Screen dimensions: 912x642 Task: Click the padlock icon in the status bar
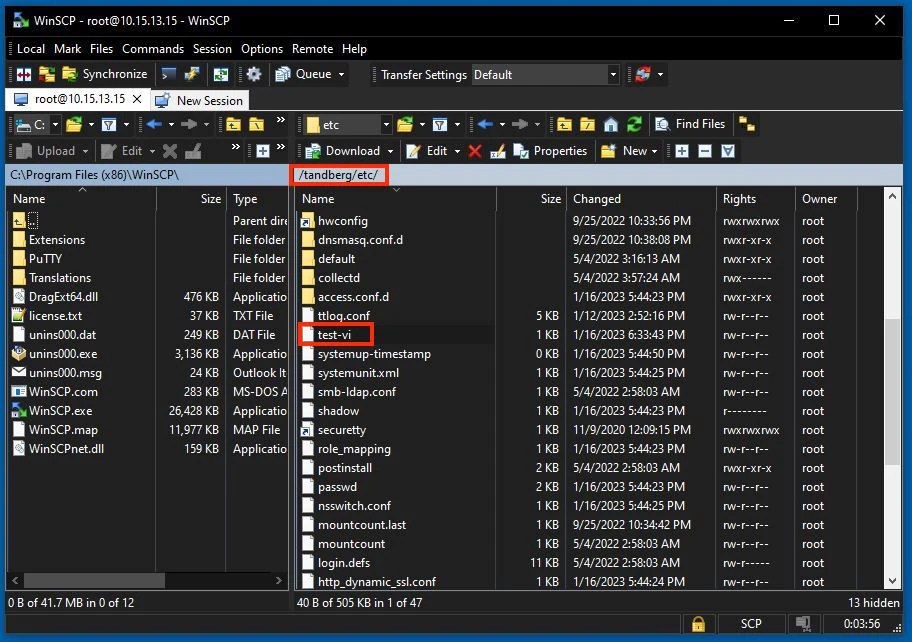(x=698, y=623)
